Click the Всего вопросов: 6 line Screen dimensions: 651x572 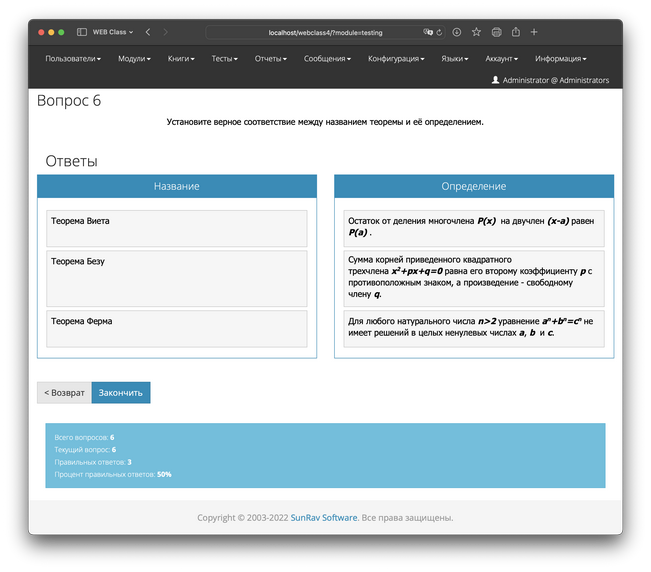pos(84,438)
